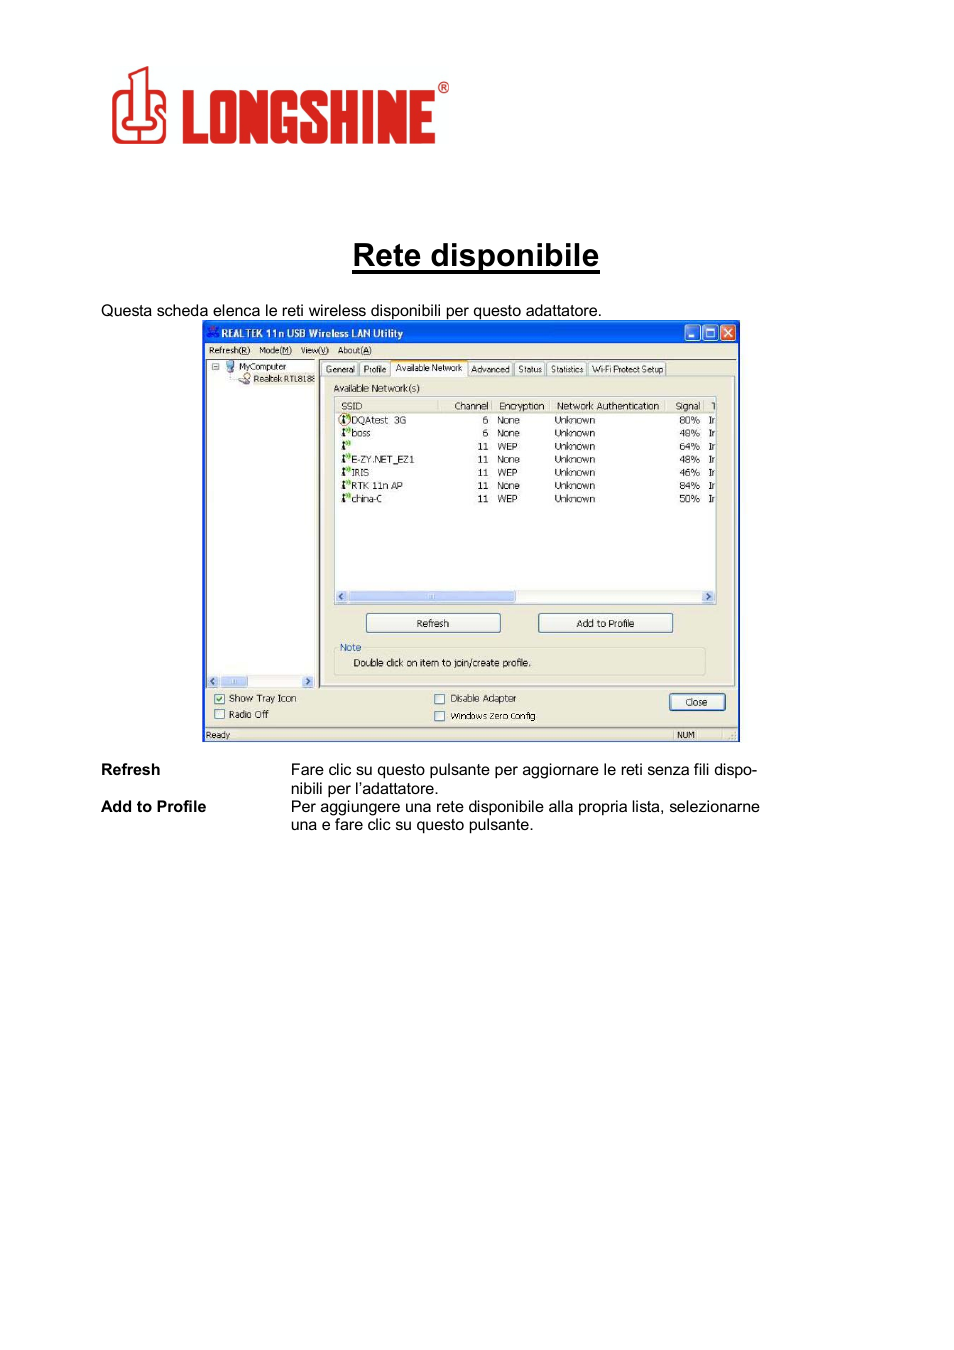Maximize the Realtek utility window

pos(710,333)
